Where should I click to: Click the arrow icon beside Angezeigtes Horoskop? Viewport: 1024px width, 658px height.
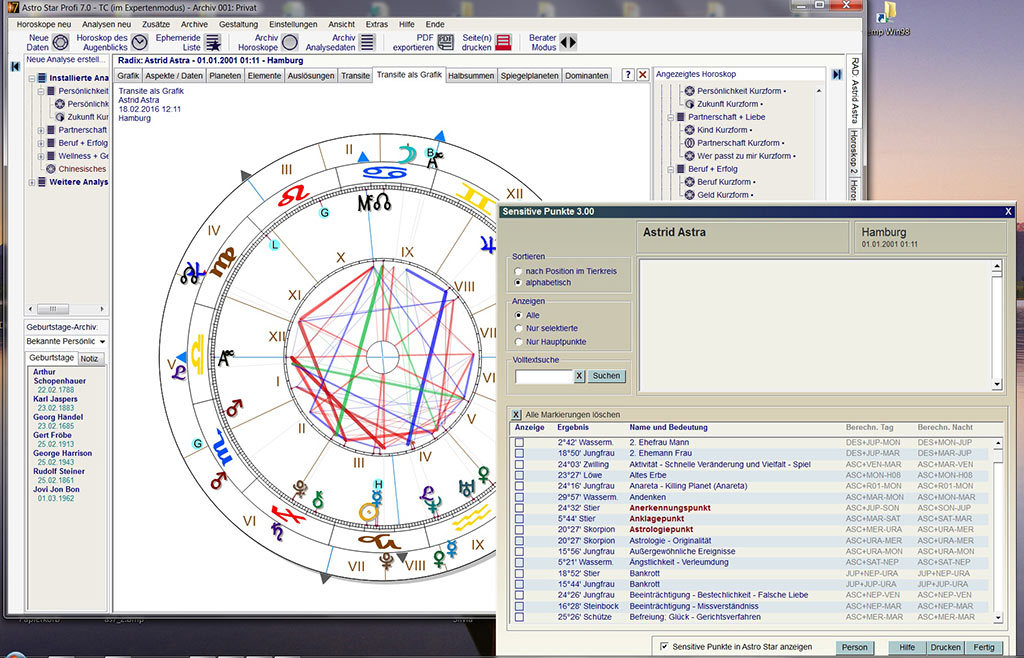[837, 74]
